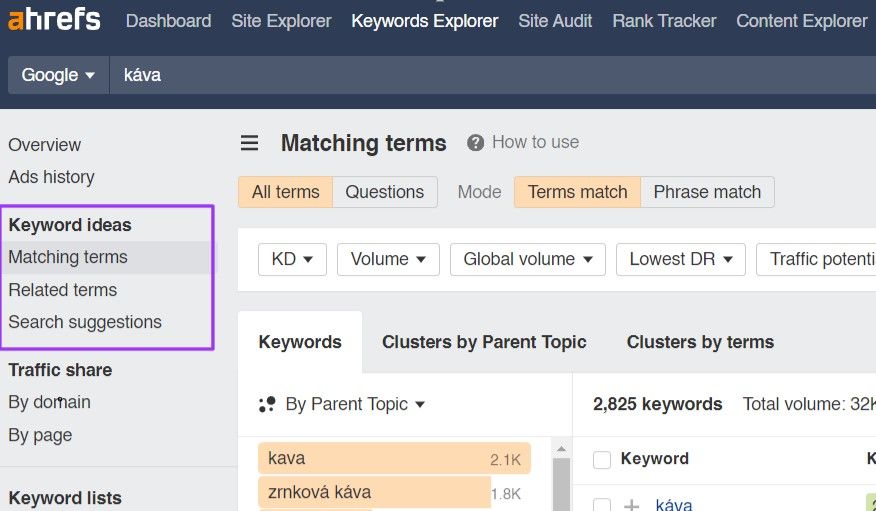Select the zrnková káva parent topic bar
This screenshot has width=876, height=511.
[x=374, y=492]
